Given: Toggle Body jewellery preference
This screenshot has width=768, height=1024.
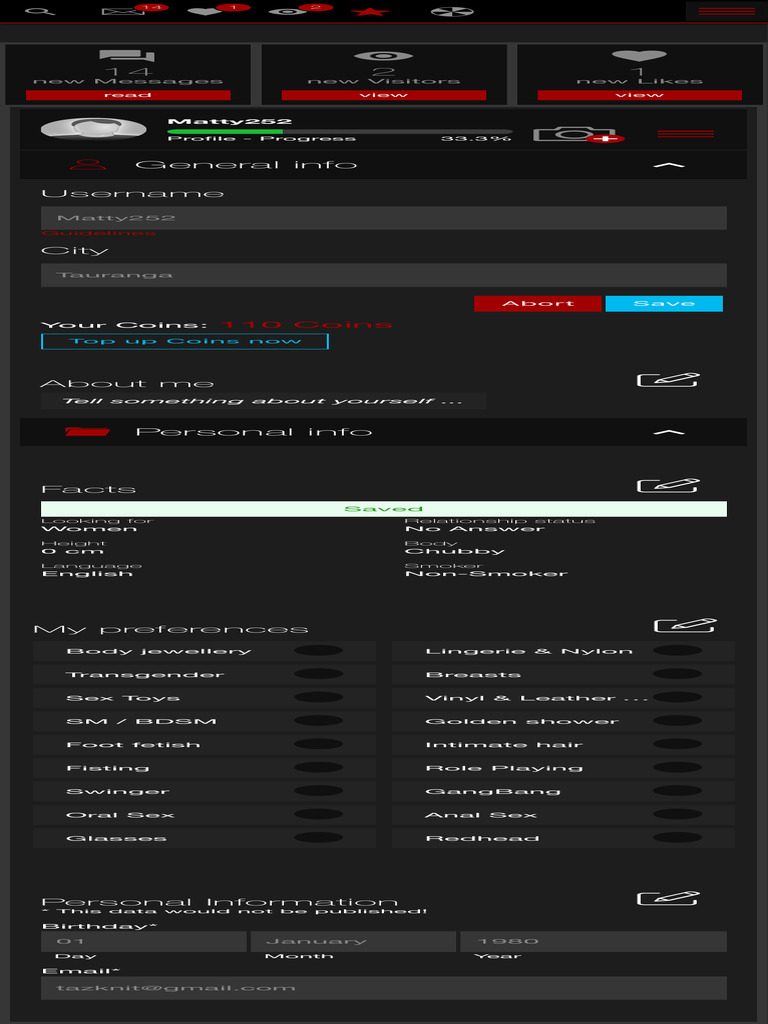Looking at the screenshot, I should [x=318, y=650].
